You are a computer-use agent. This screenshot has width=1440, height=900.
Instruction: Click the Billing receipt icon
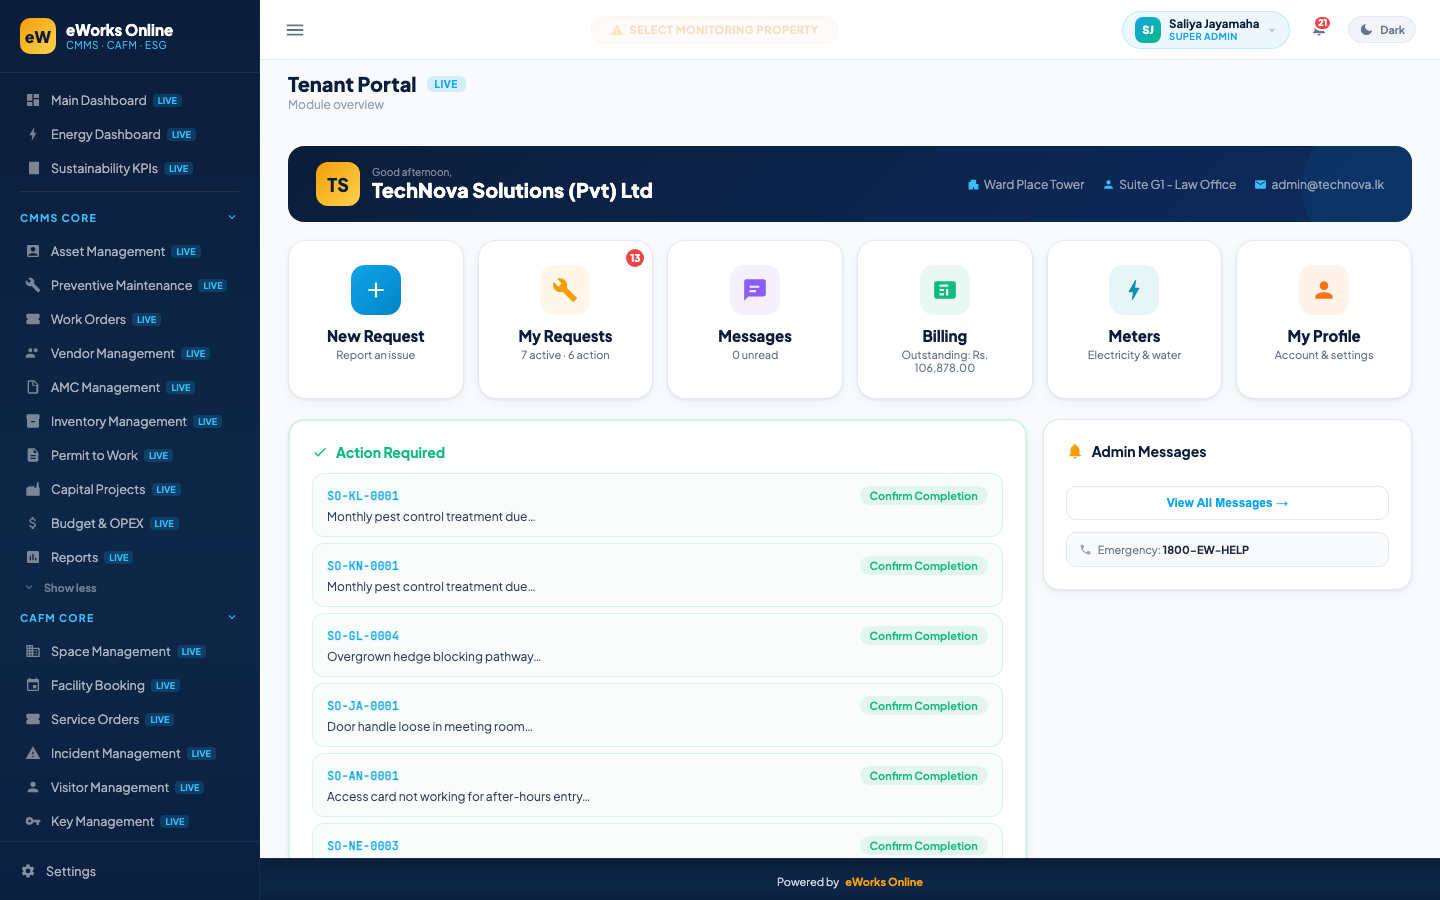(x=945, y=290)
